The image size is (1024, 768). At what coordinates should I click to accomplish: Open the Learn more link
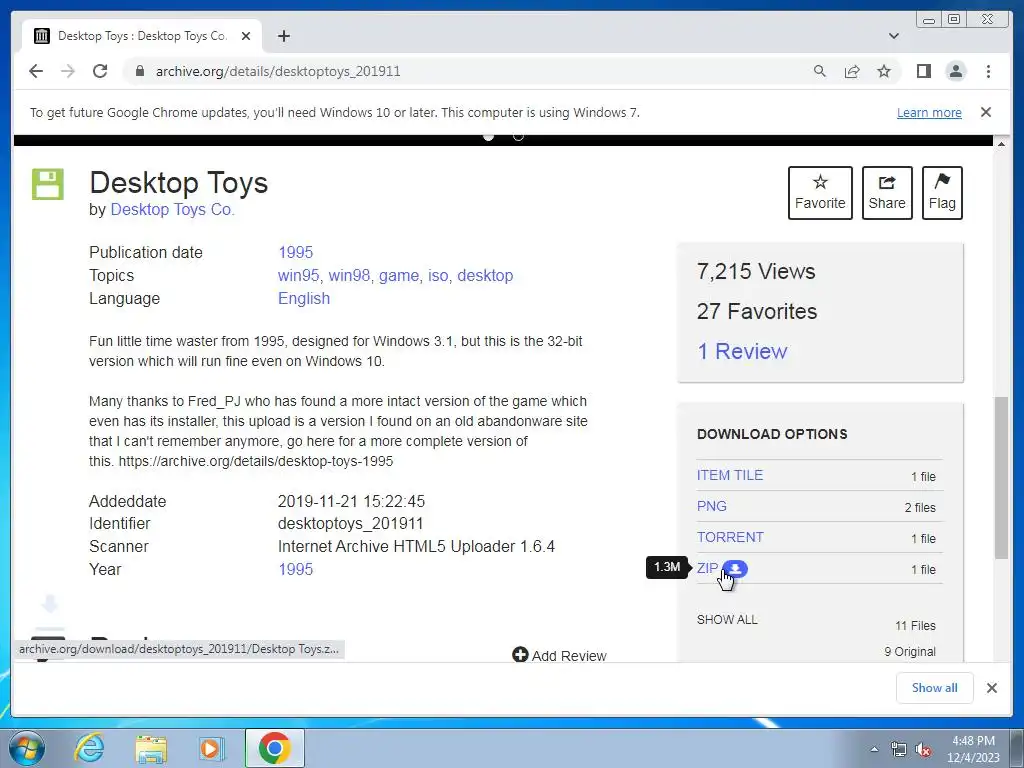click(x=929, y=112)
